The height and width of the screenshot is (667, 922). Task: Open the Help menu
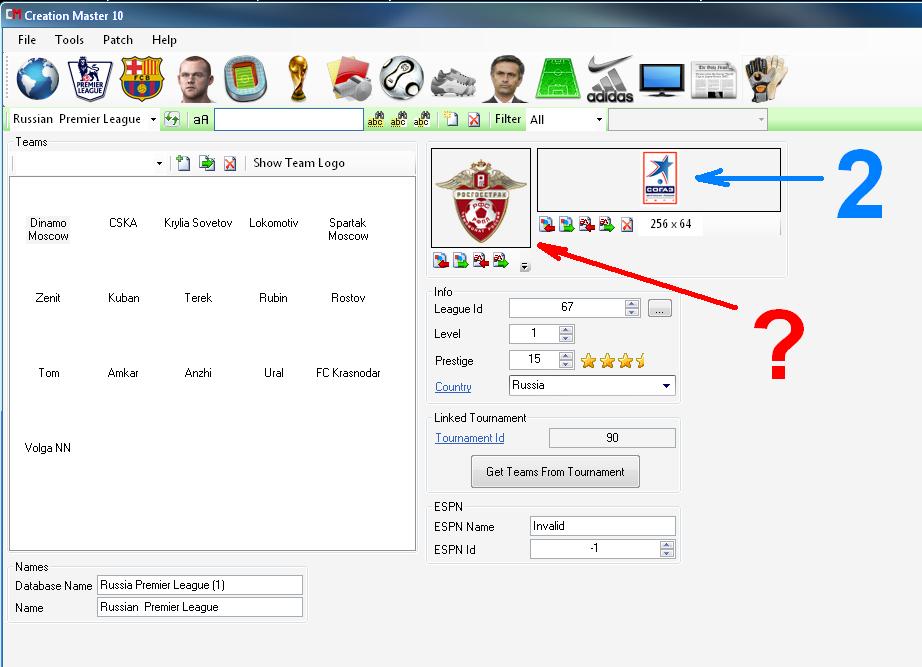click(x=164, y=40)
